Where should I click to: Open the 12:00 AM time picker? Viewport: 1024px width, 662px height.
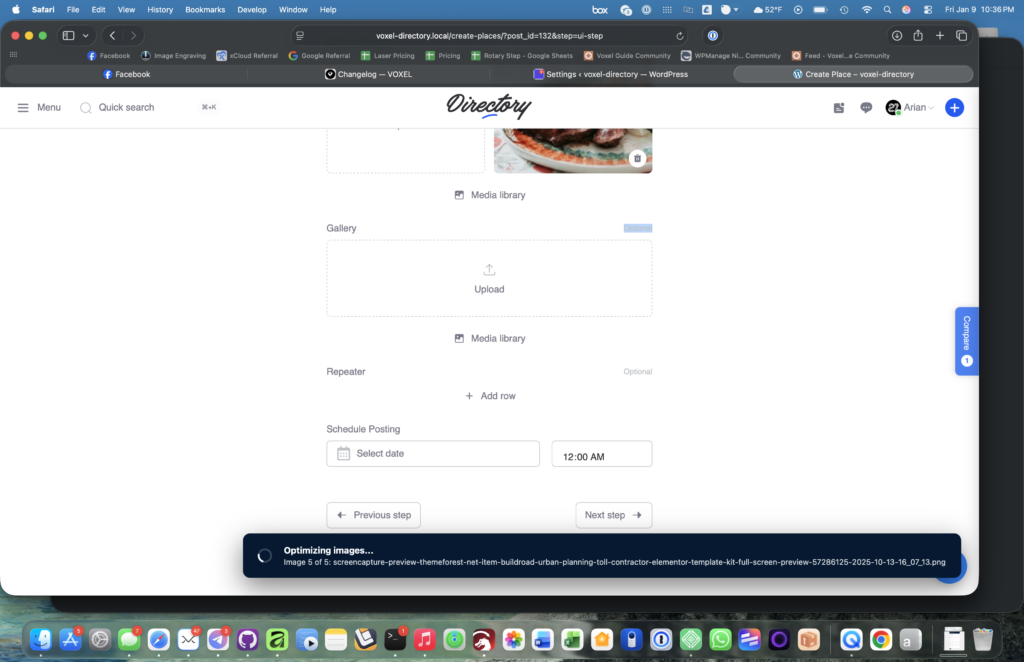click(601, 455)
